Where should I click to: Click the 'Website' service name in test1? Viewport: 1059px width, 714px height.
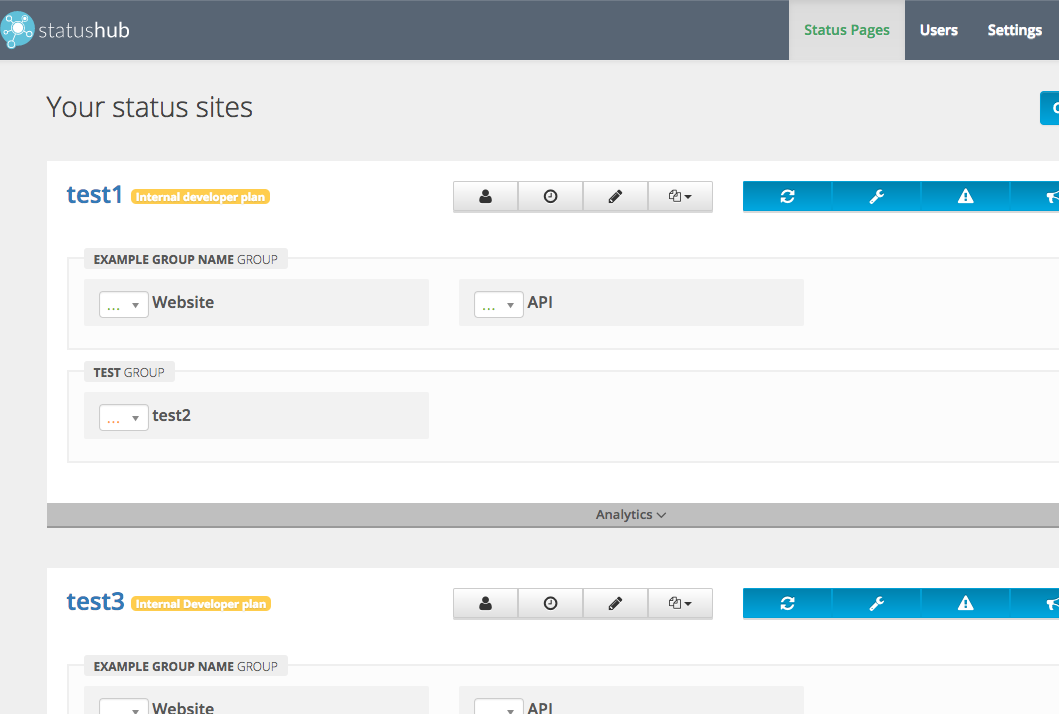[x=183, y=302]
